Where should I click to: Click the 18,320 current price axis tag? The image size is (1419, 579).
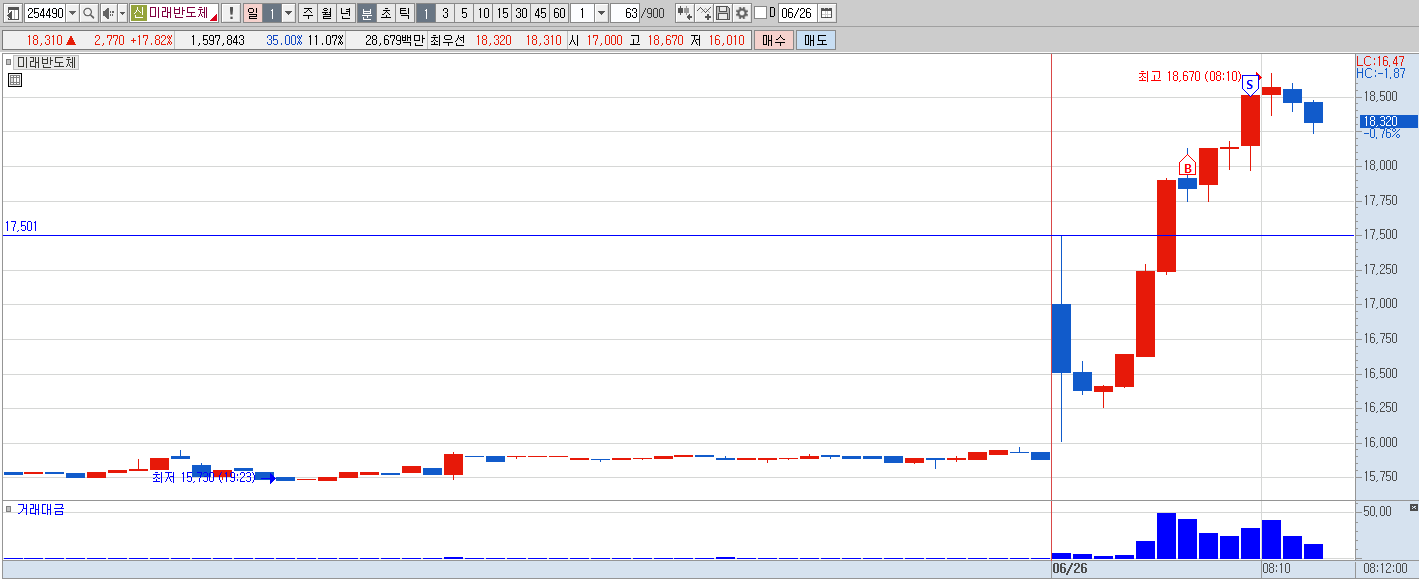point(1387,121)
